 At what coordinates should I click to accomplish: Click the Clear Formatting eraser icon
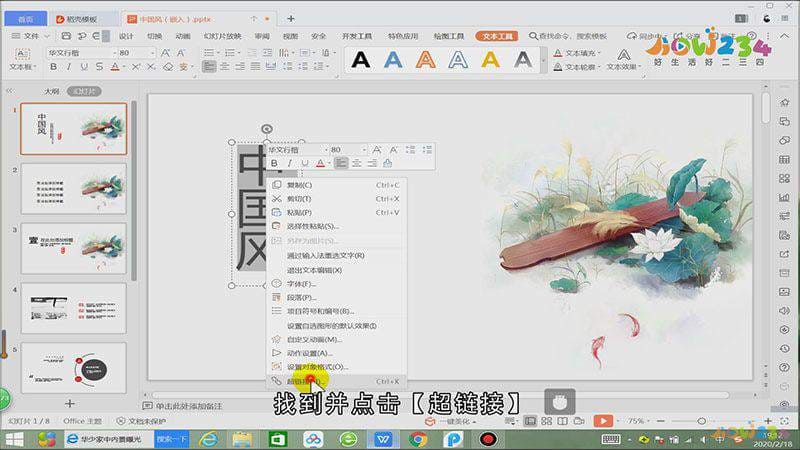(168, 67)
